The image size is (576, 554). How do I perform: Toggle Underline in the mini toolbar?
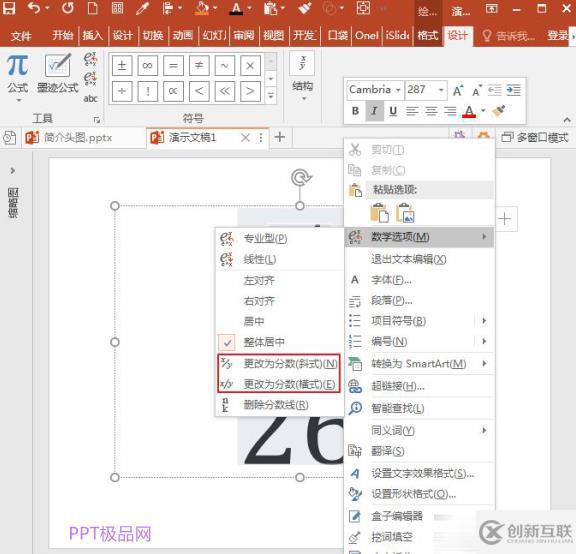click(x=393, y=111)
